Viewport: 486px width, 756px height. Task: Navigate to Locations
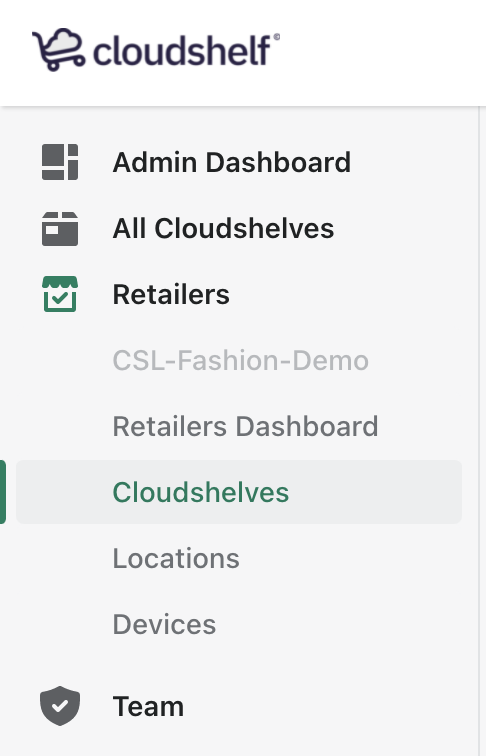pyautogui.click(x=176, y=558)
